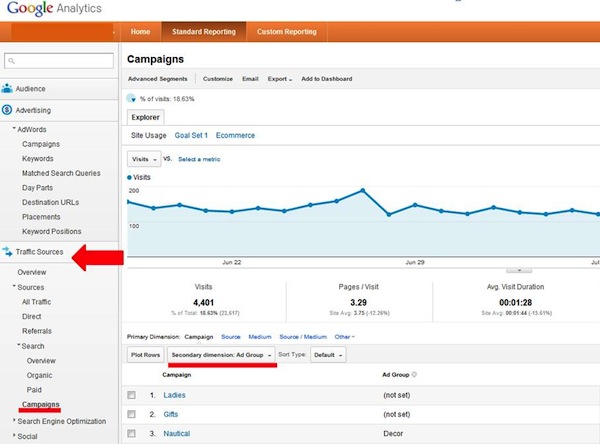Screen dimensions: 600x444
Task: Open the account selector dropdown arrow
Action: click(114, 32)
